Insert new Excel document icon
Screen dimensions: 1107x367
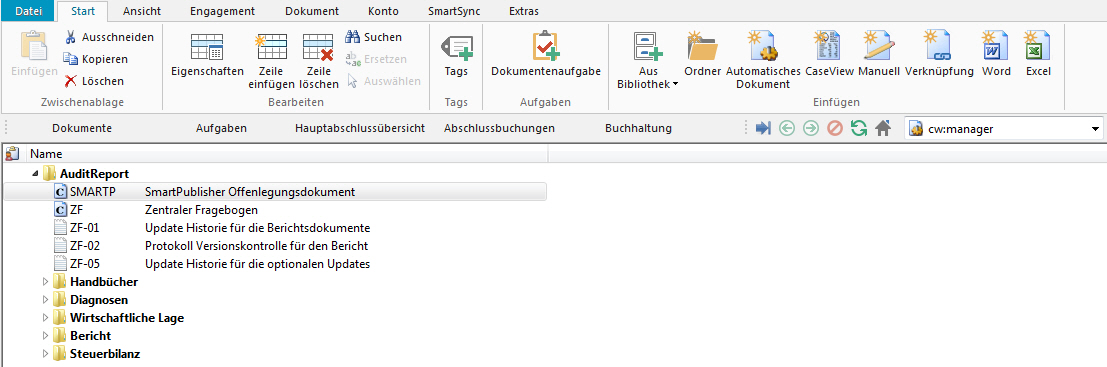tap(1038, 47)
